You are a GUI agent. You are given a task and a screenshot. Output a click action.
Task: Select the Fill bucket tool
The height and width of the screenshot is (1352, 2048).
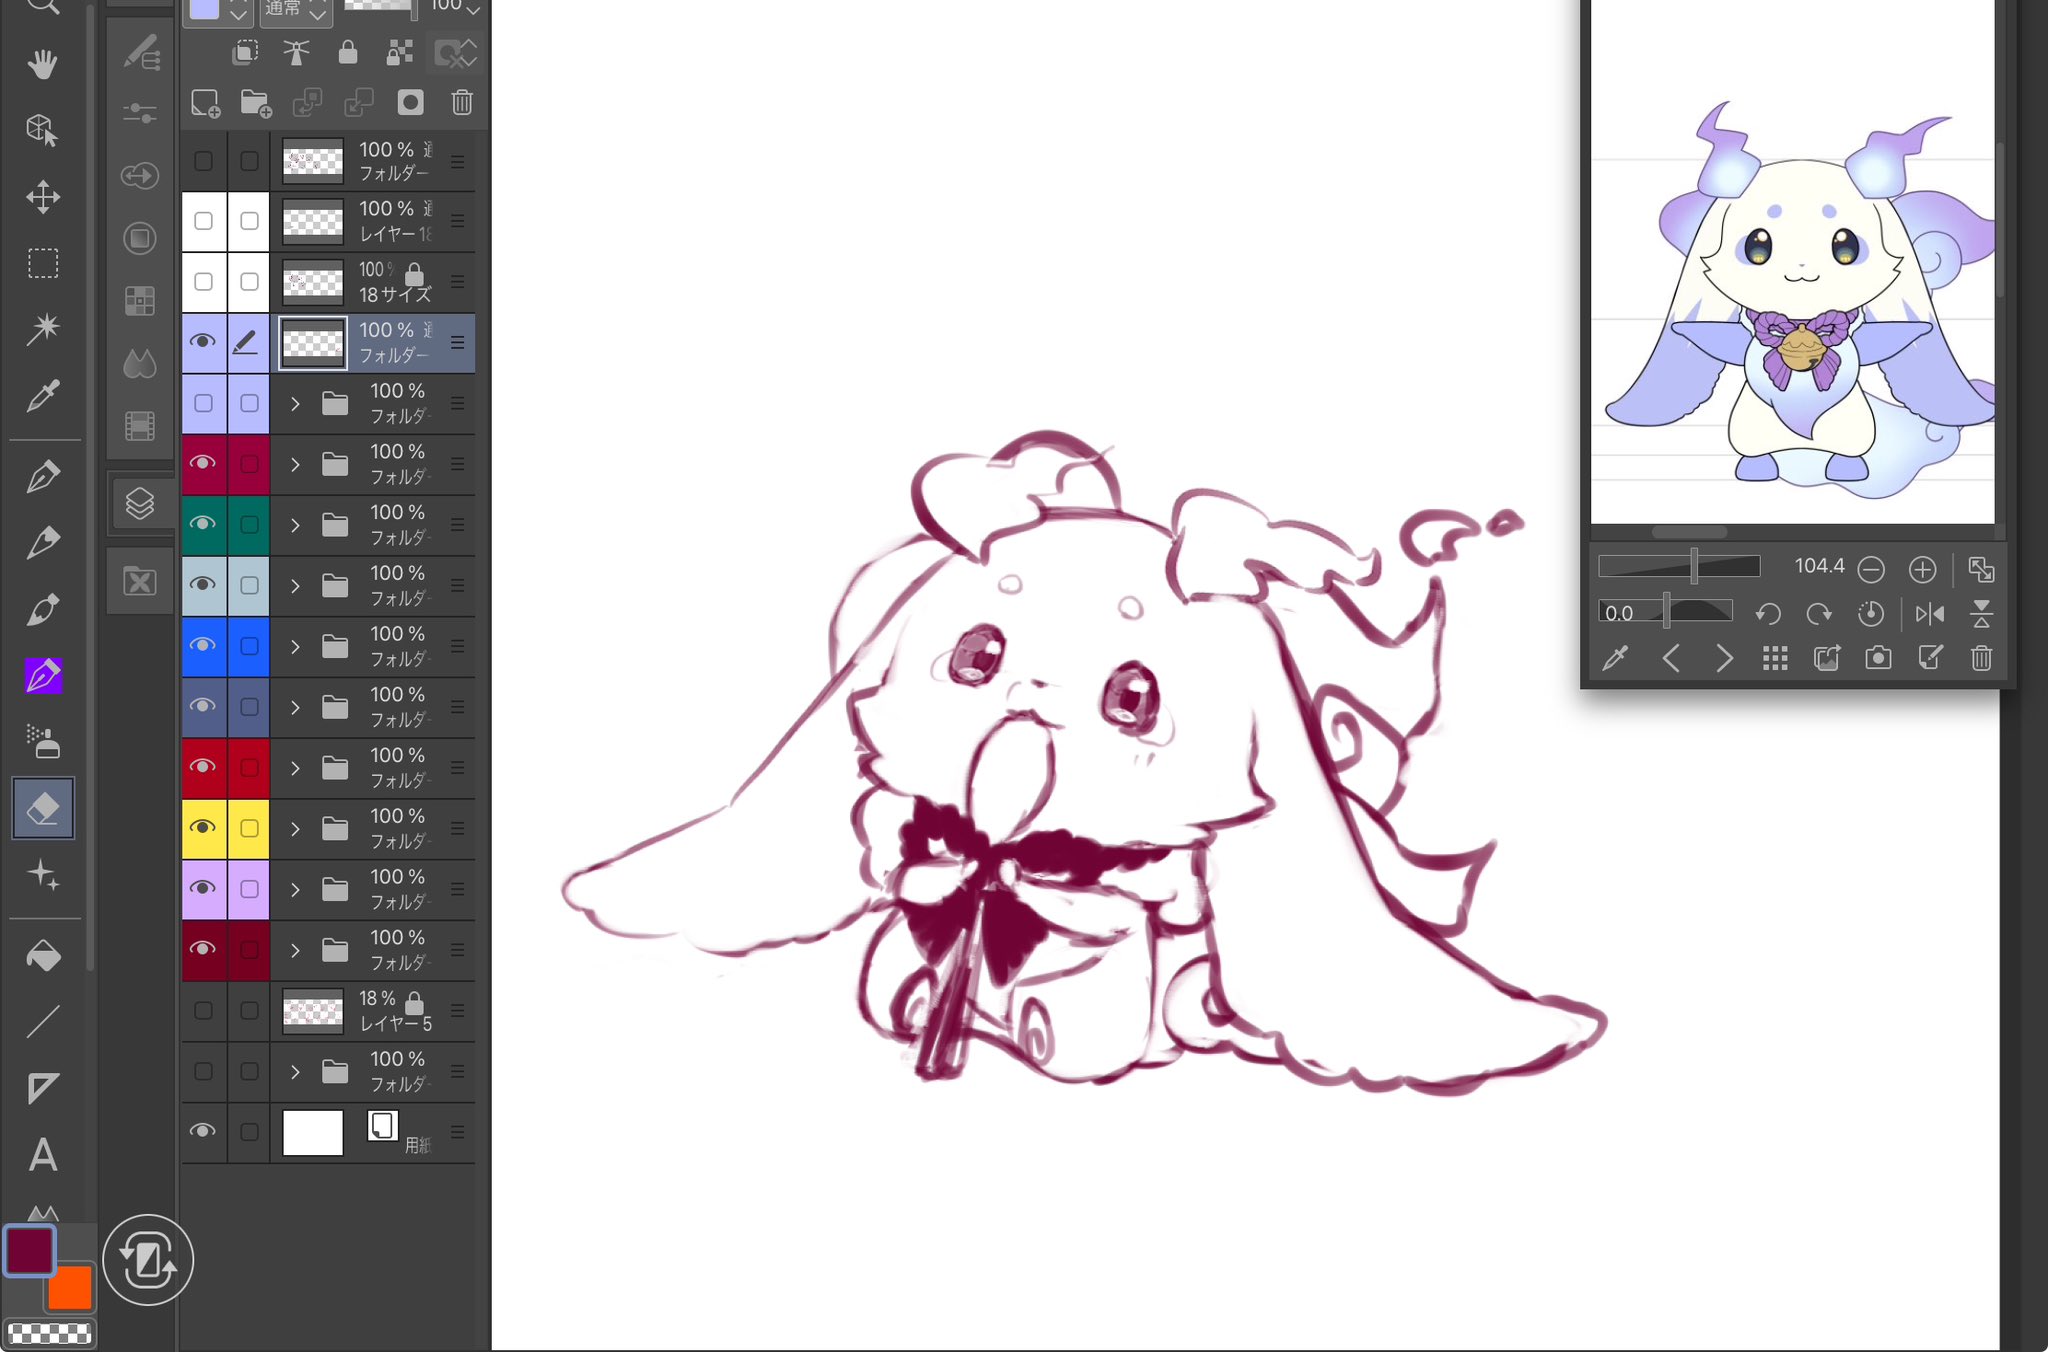click(43, 957)
